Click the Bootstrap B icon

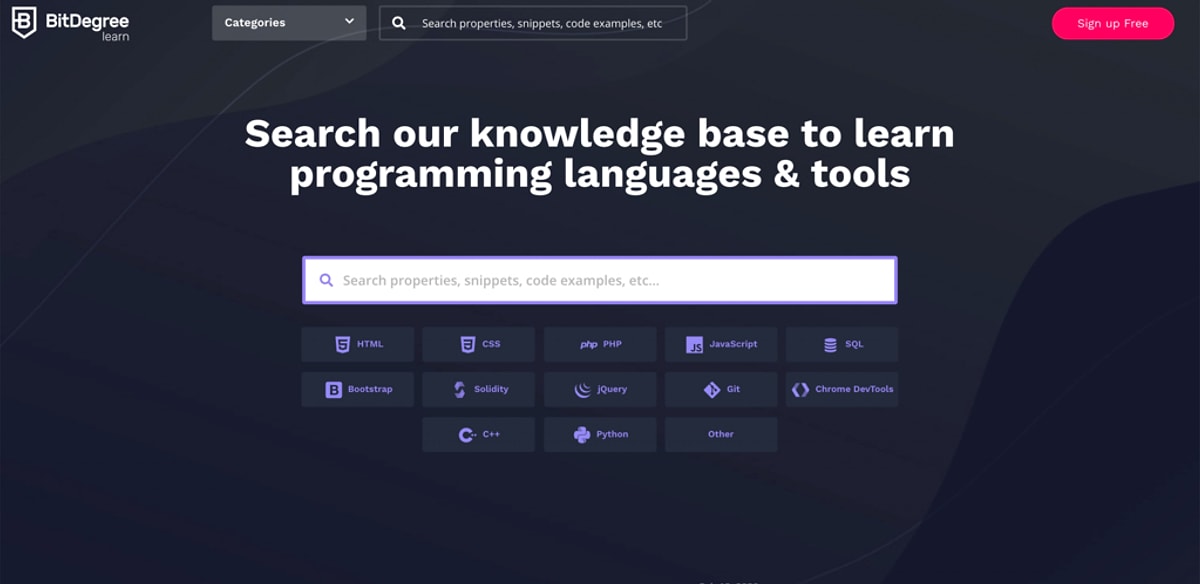334,390
